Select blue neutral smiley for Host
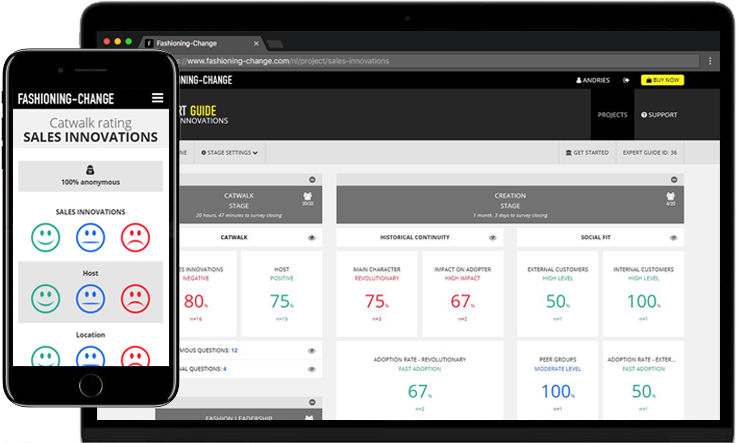 pyautogui.click(x=91, y=299)
